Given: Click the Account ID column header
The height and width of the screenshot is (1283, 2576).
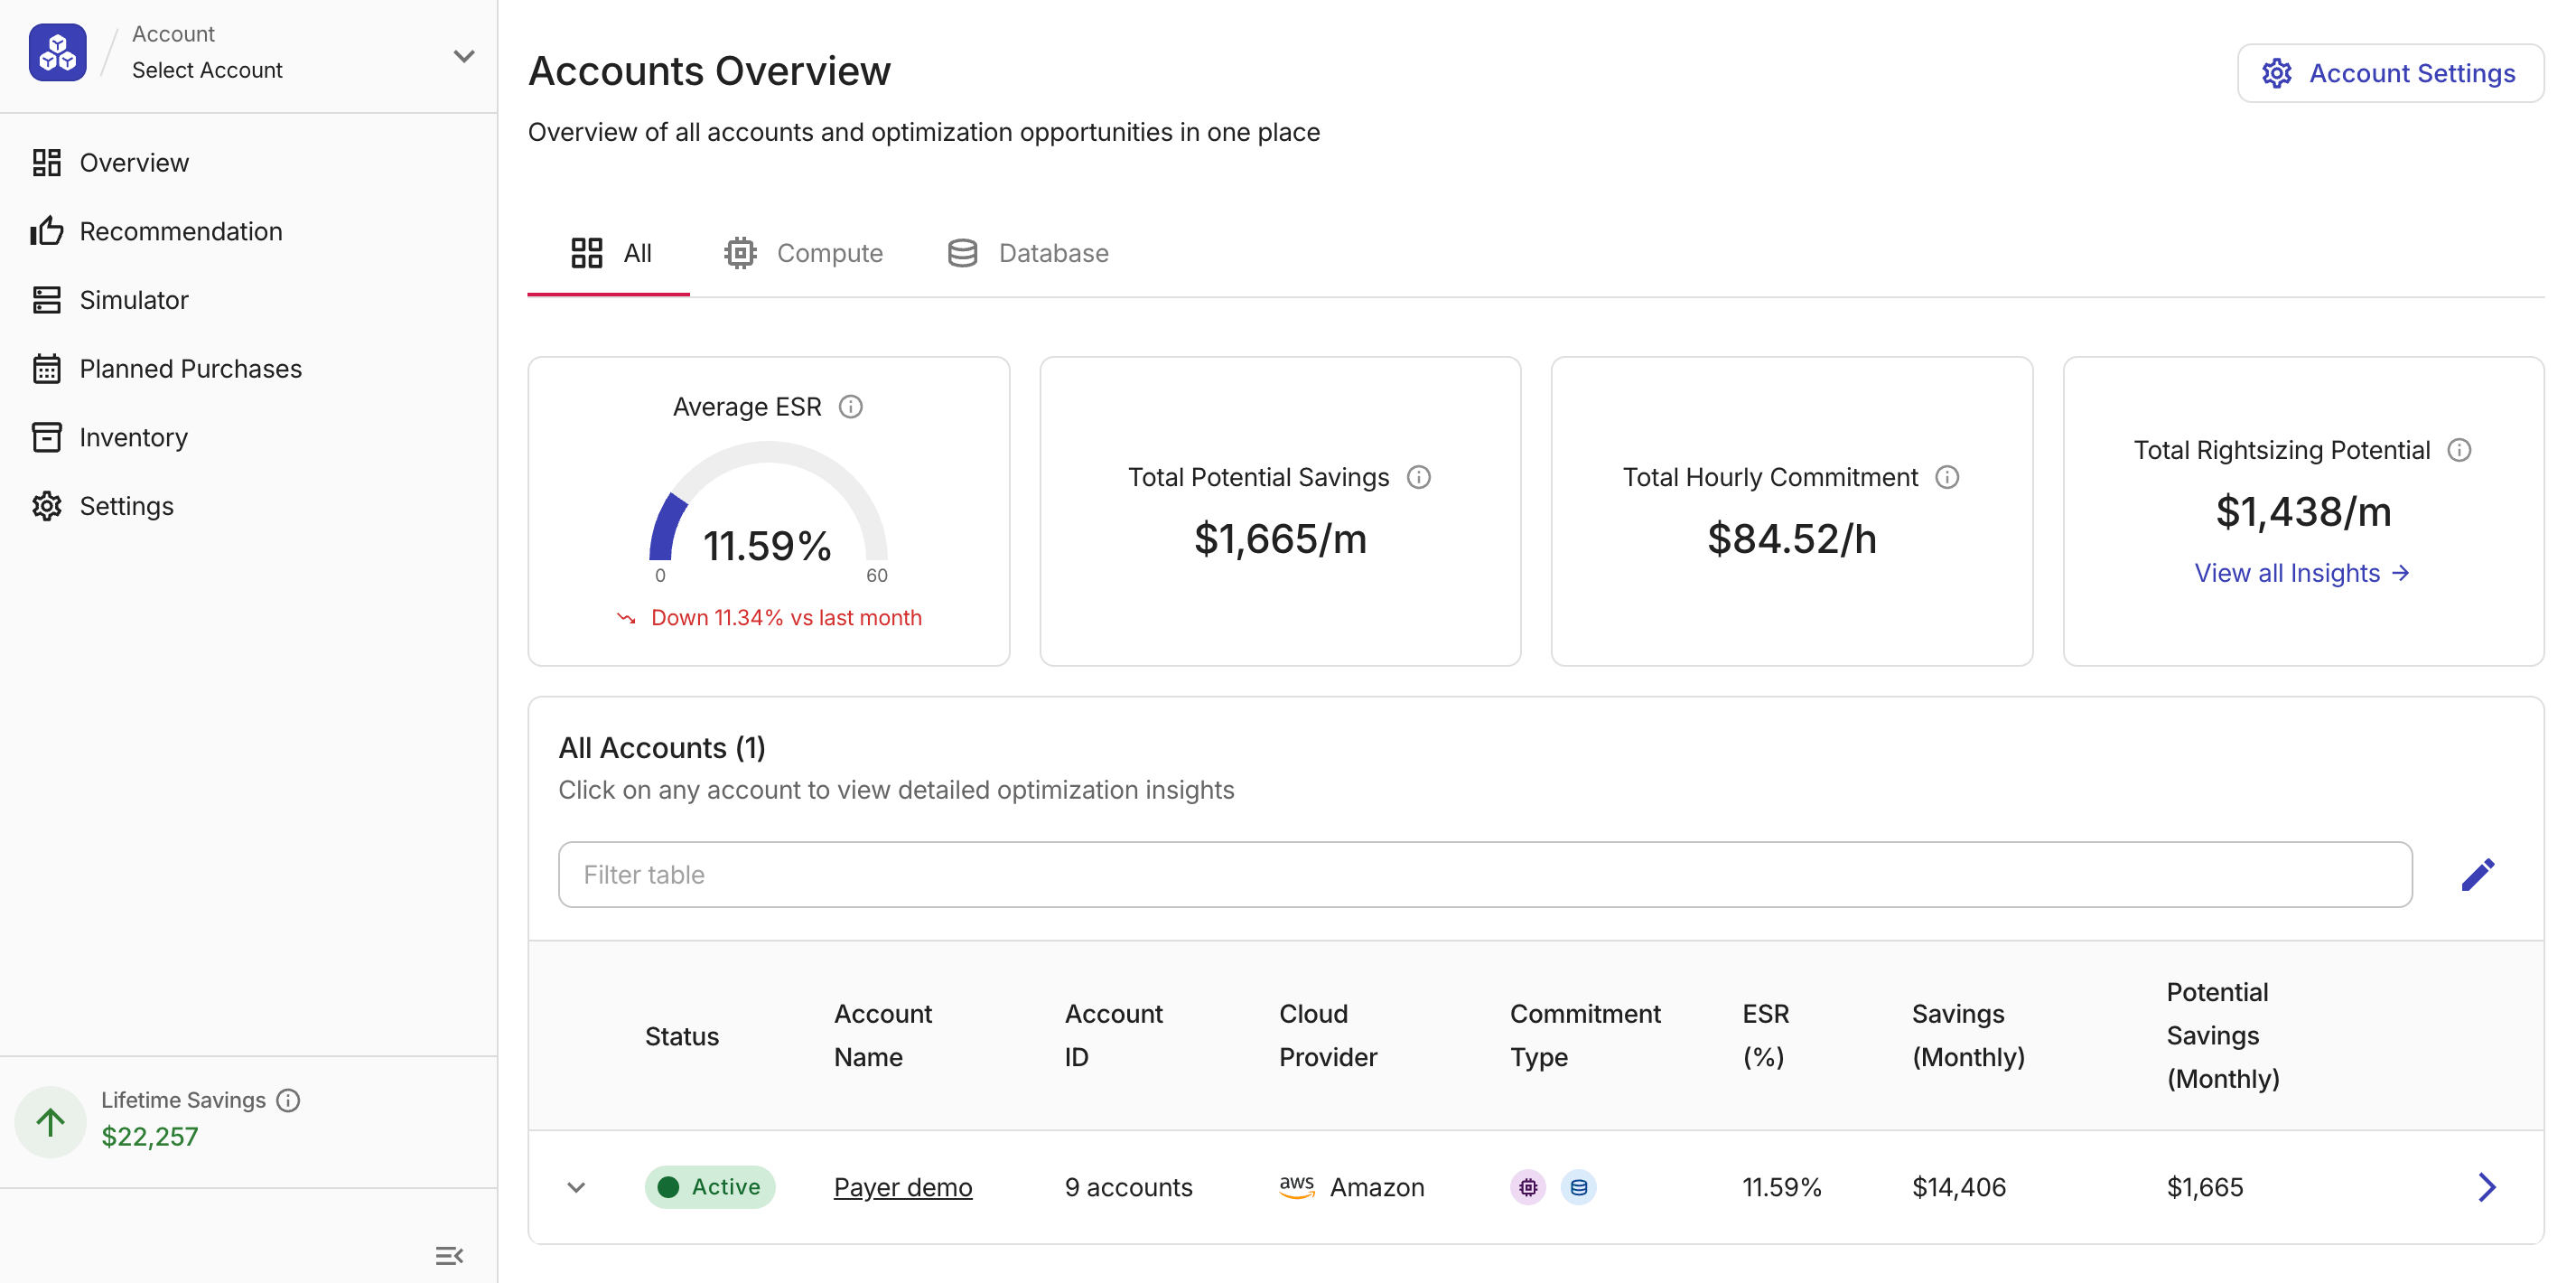Looking at the screenshot, I should (x=1113, y=1035).
